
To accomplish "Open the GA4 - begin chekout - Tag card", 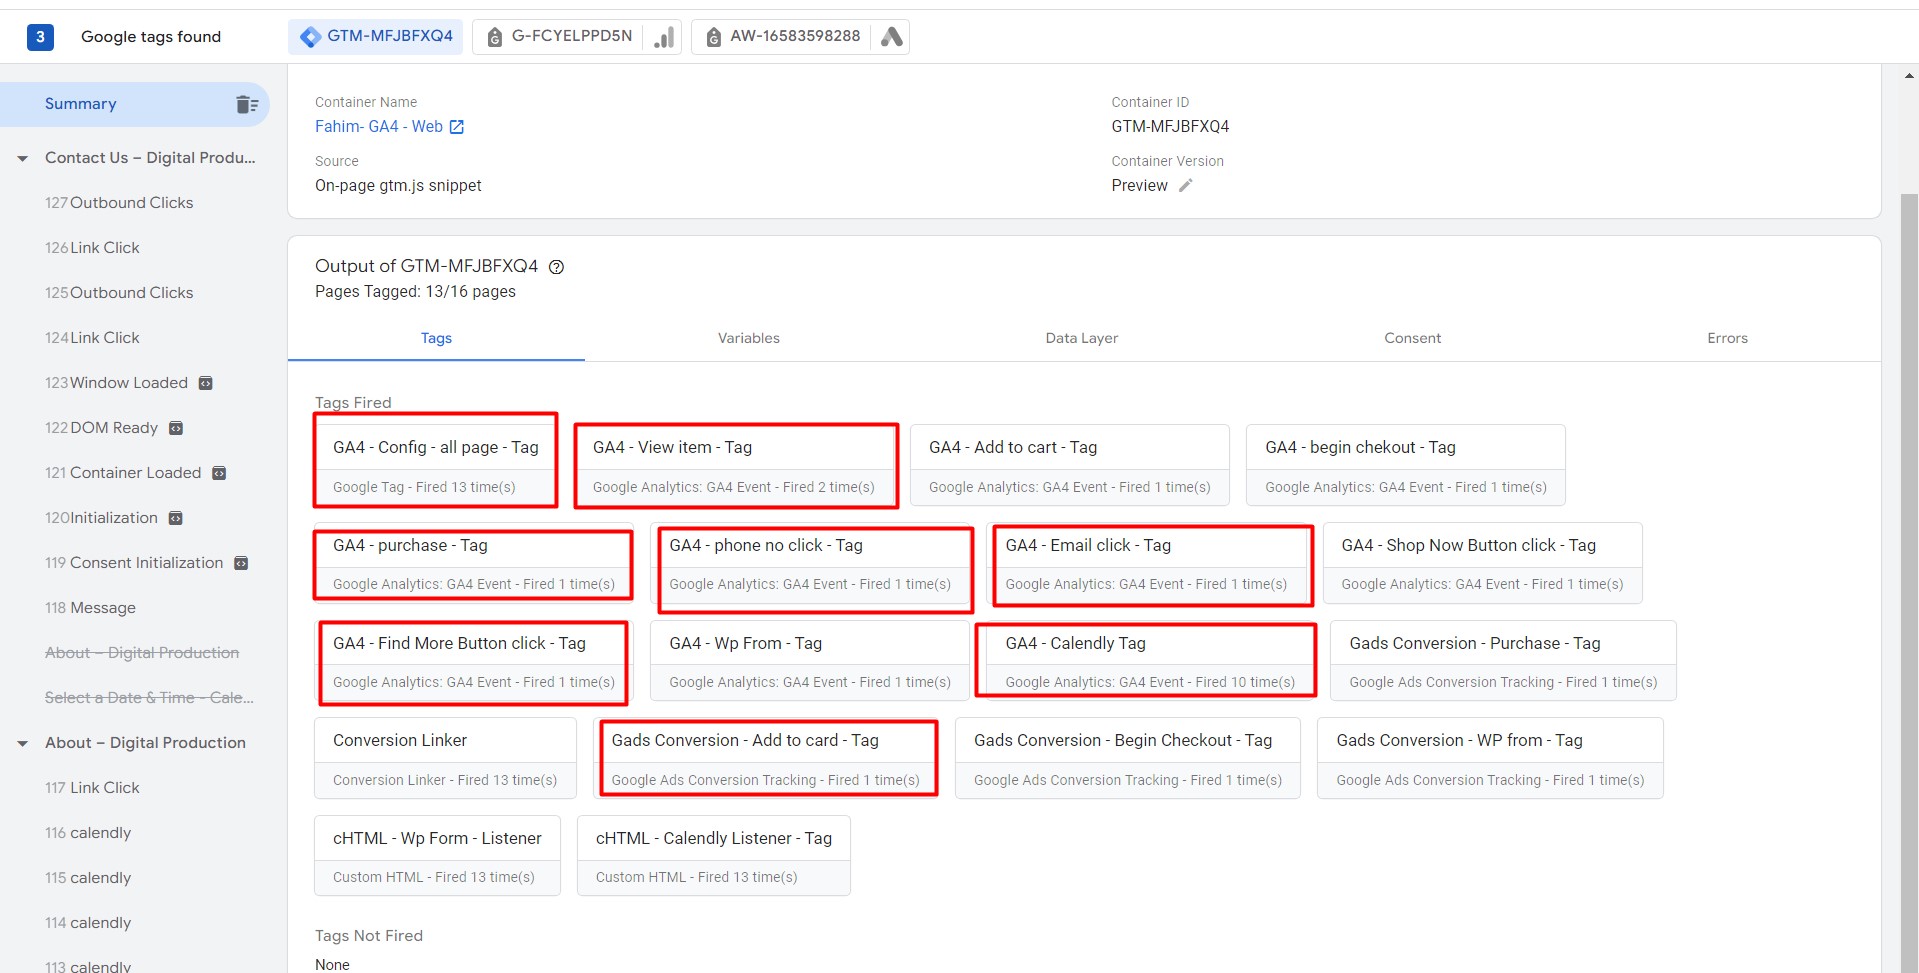I will point(1406,466).
